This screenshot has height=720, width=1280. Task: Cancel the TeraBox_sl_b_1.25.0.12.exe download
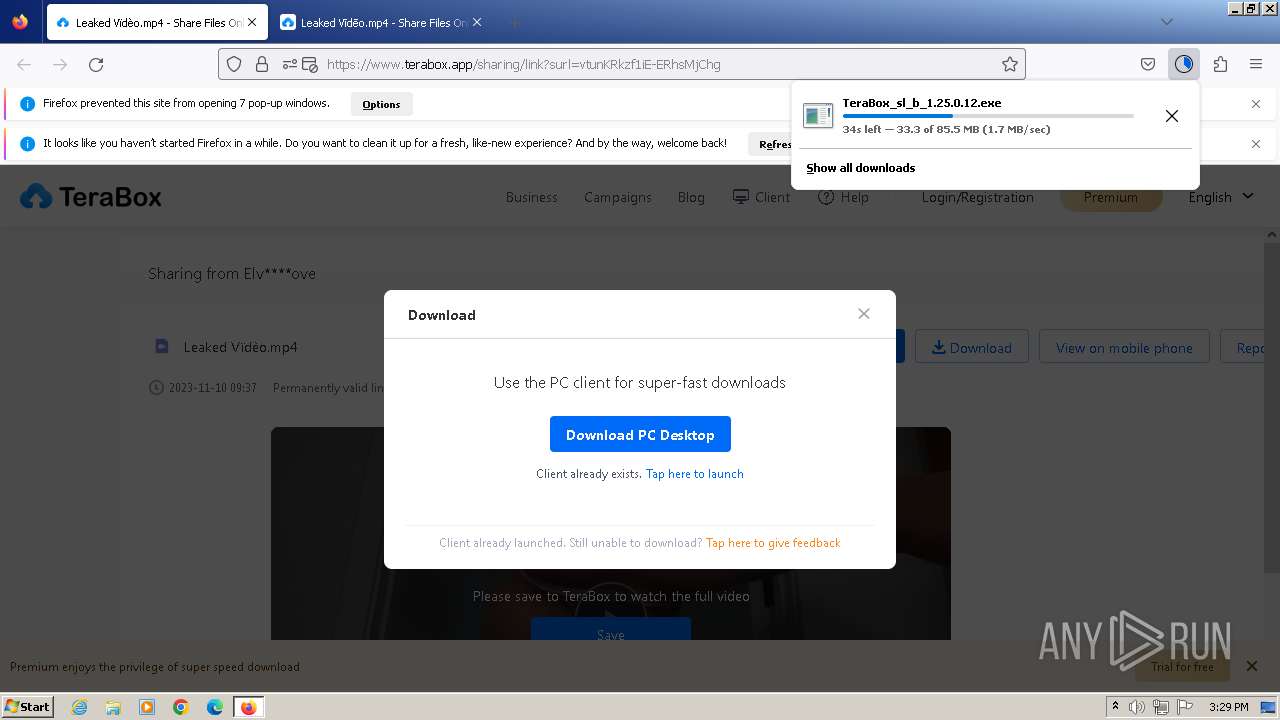tap(1172, 116)
